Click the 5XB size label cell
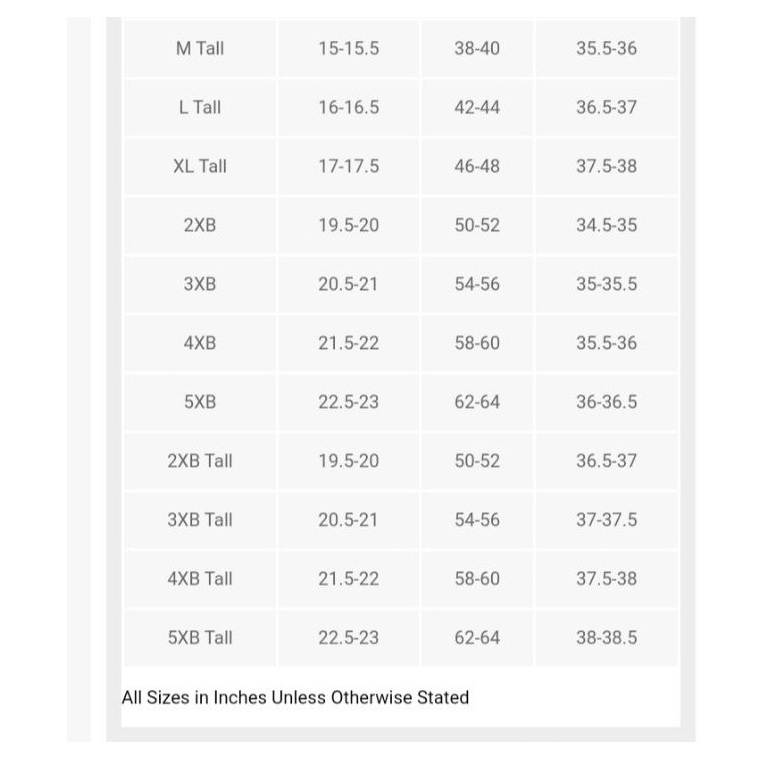 coord(200,402)
